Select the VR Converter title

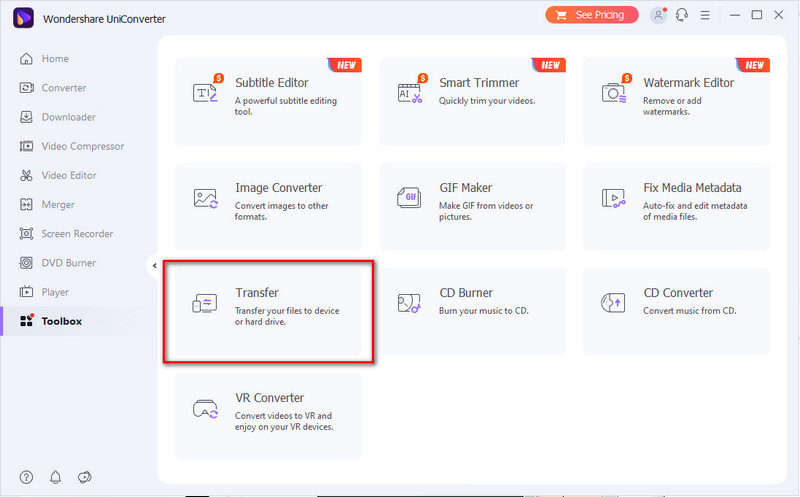[x=269, y=398]
